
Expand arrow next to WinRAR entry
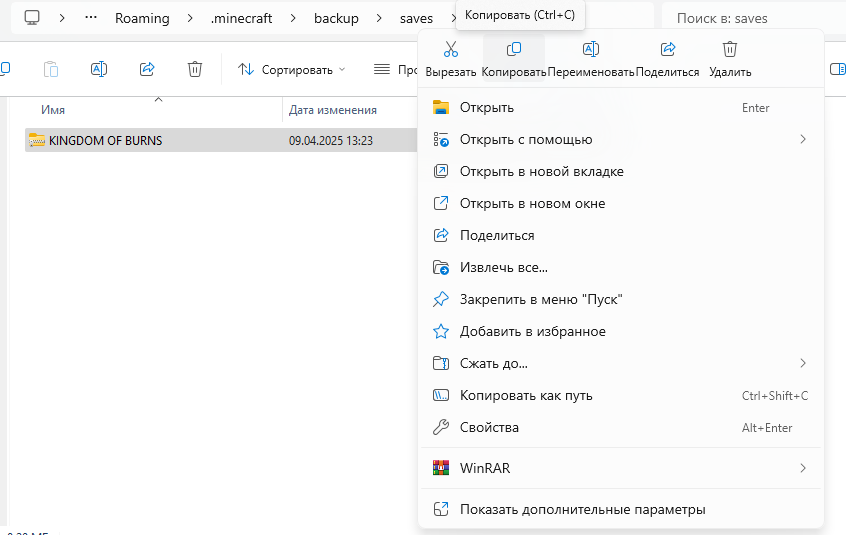pos(803,468)
